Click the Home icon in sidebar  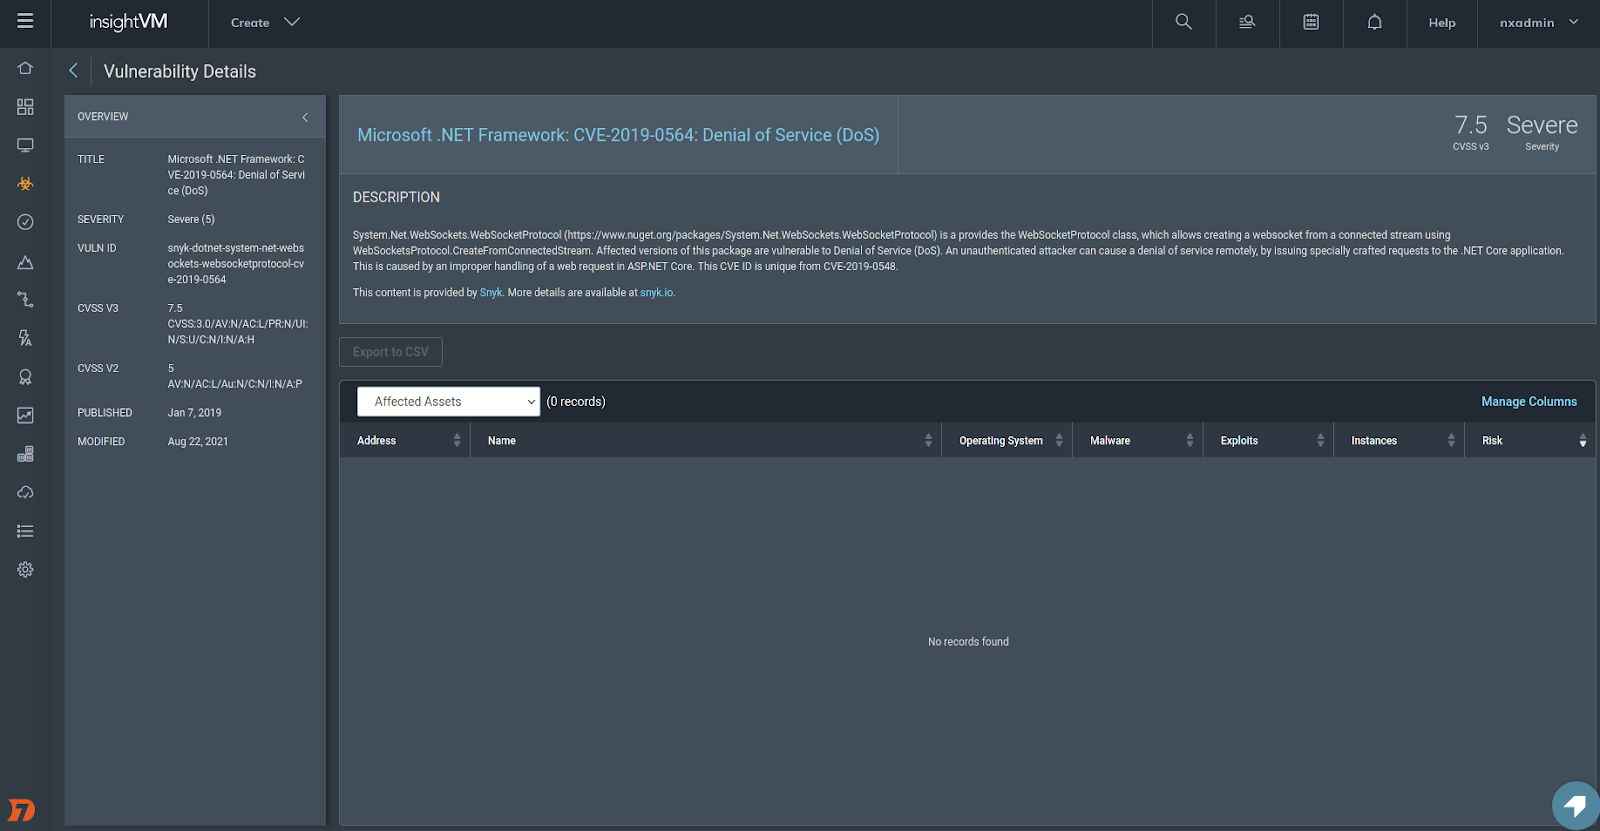[x=25, y=68]
